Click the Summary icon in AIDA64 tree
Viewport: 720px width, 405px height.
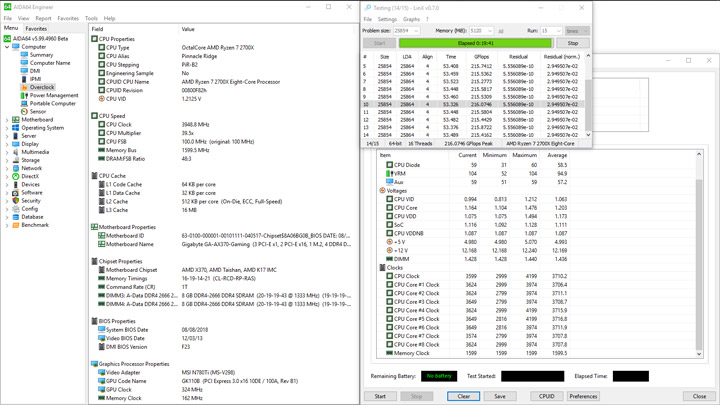[24, 55]
